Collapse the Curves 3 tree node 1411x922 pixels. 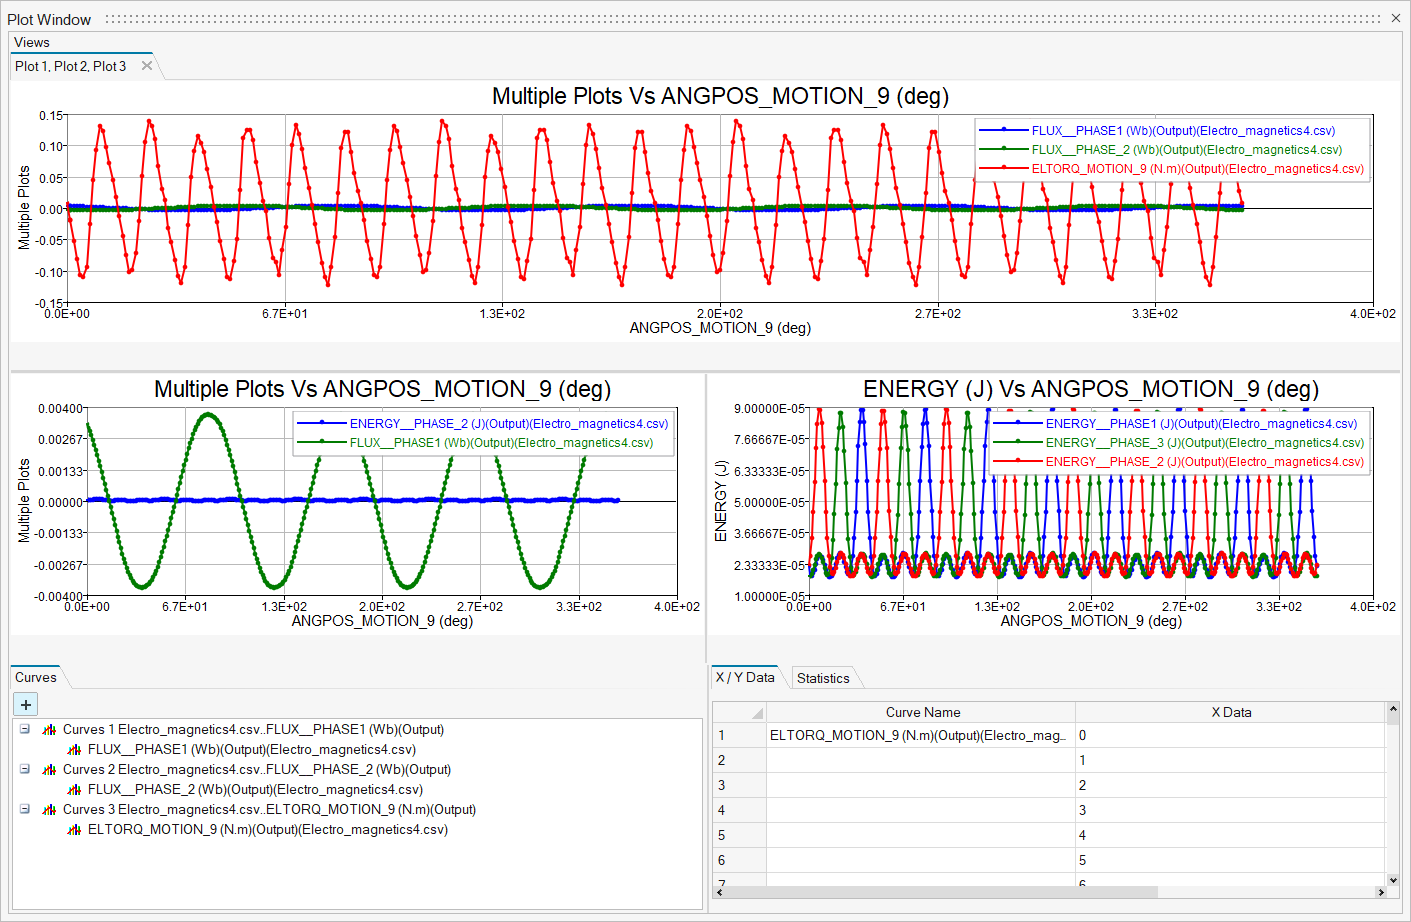[24, 809]
